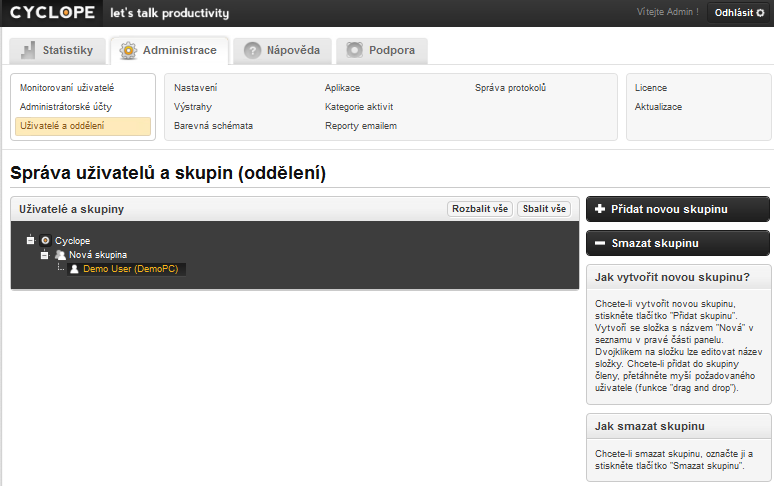The height and width of the screenshot is (486, 774).
Task: Click the Odhlásit logout button
Action: click(x=739, y=13)
